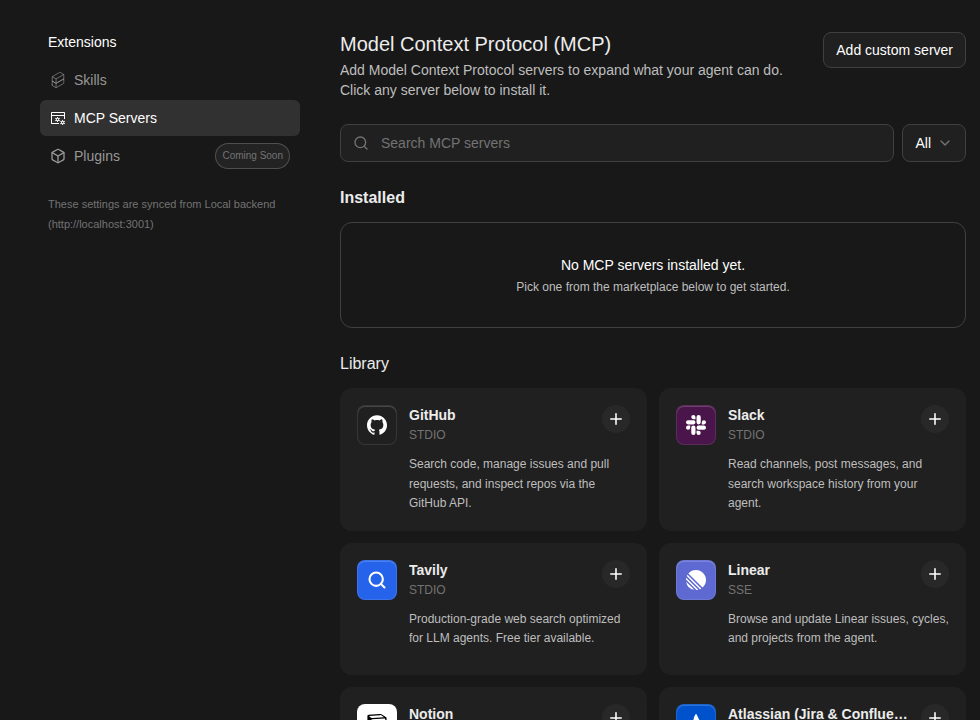980x720 pixels.
Task: Add the Slack server via plus
Action: coord(934,419)
